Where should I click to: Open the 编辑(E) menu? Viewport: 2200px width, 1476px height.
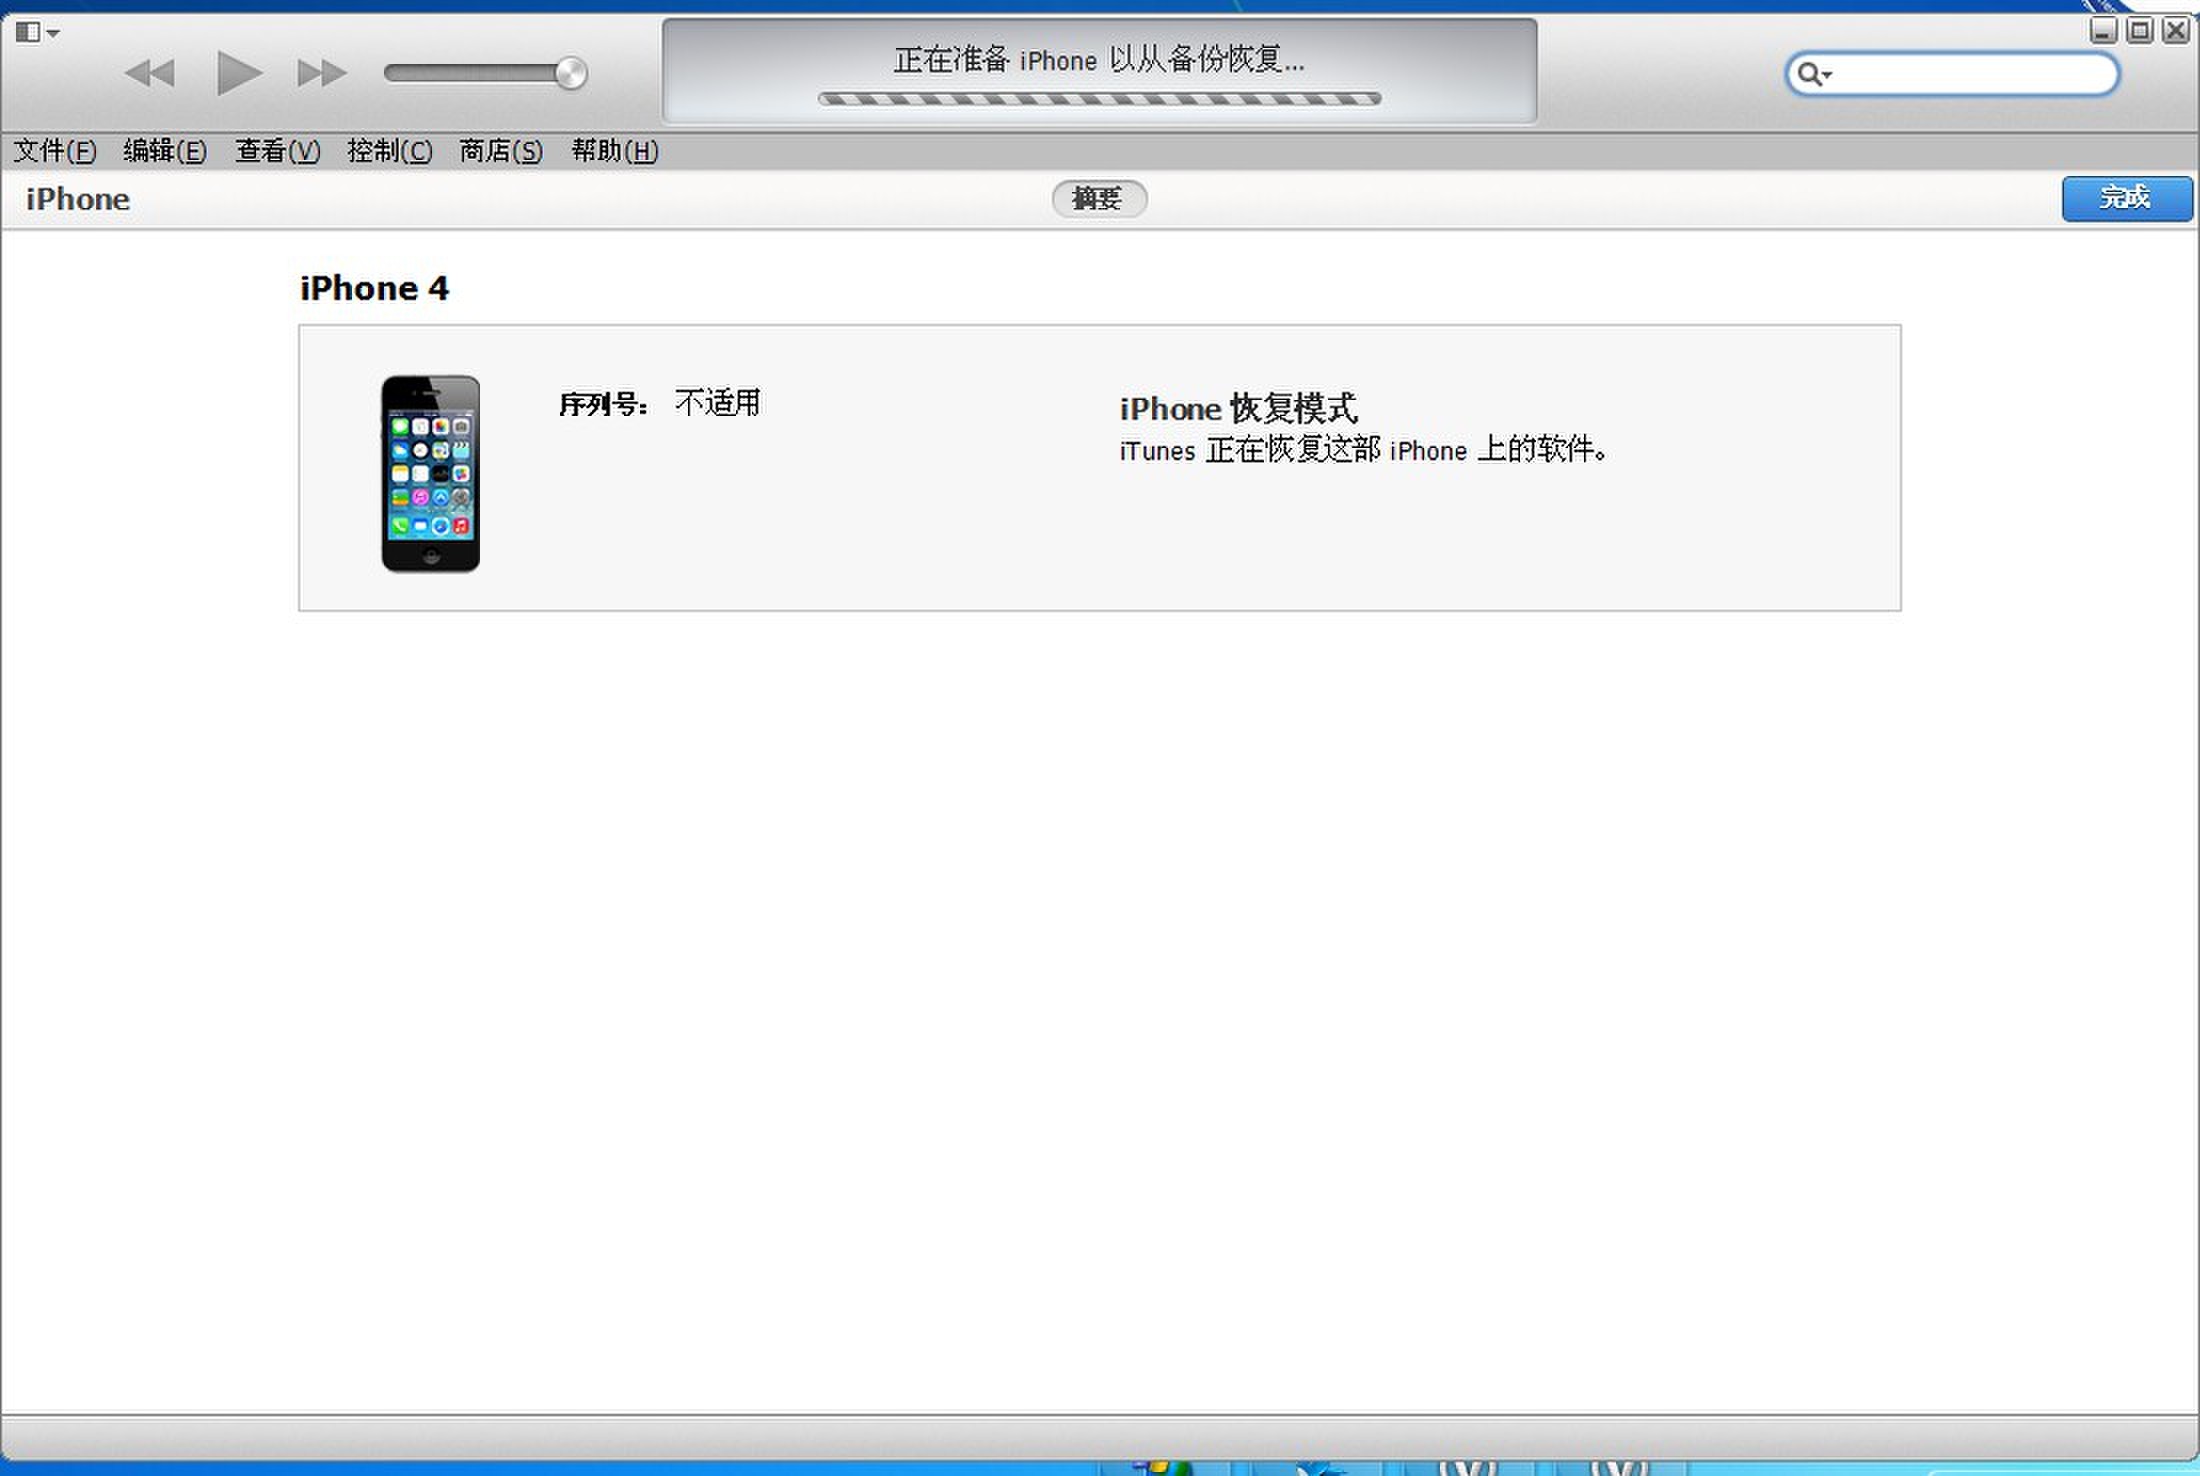(x=165, y=151)
